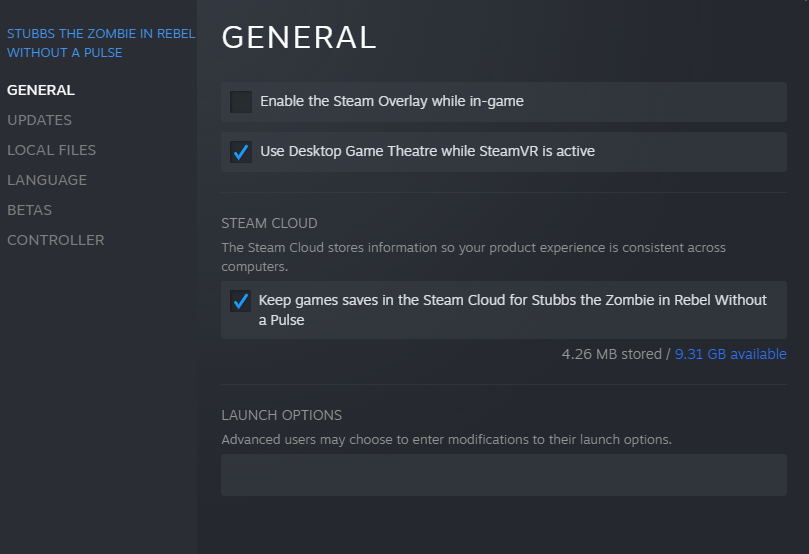Click the large General page heading
This screenshot has width=809, height=554.
[x=298, y=37]
